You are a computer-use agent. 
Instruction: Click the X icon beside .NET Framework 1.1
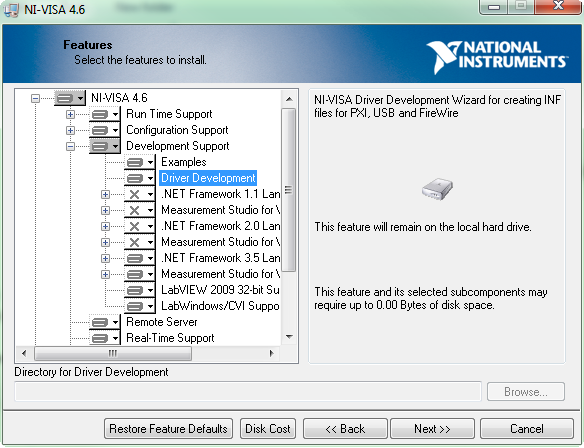(135, 194)
